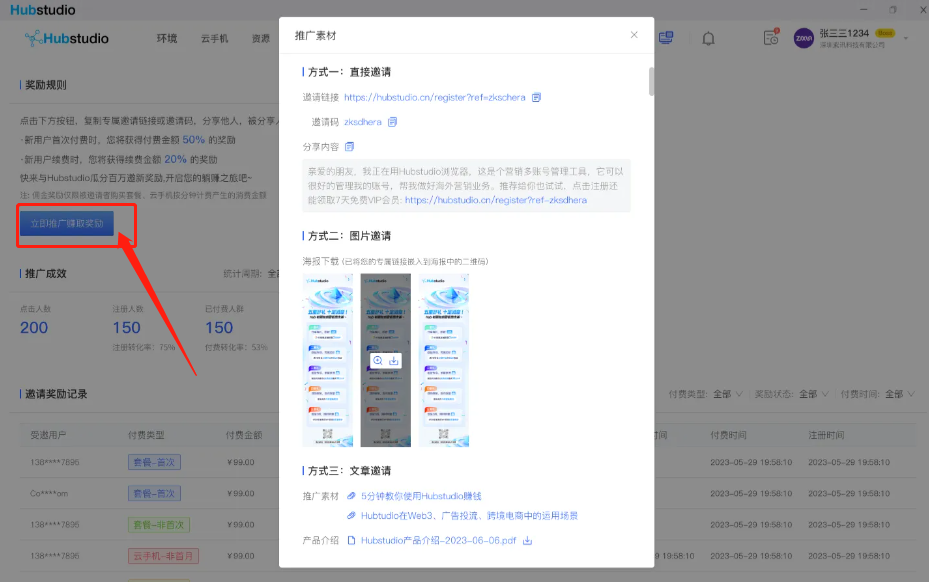The height and width of the screenshot is (582, 929).
Task: Click the register link in share text
Action: click(496, 200)
